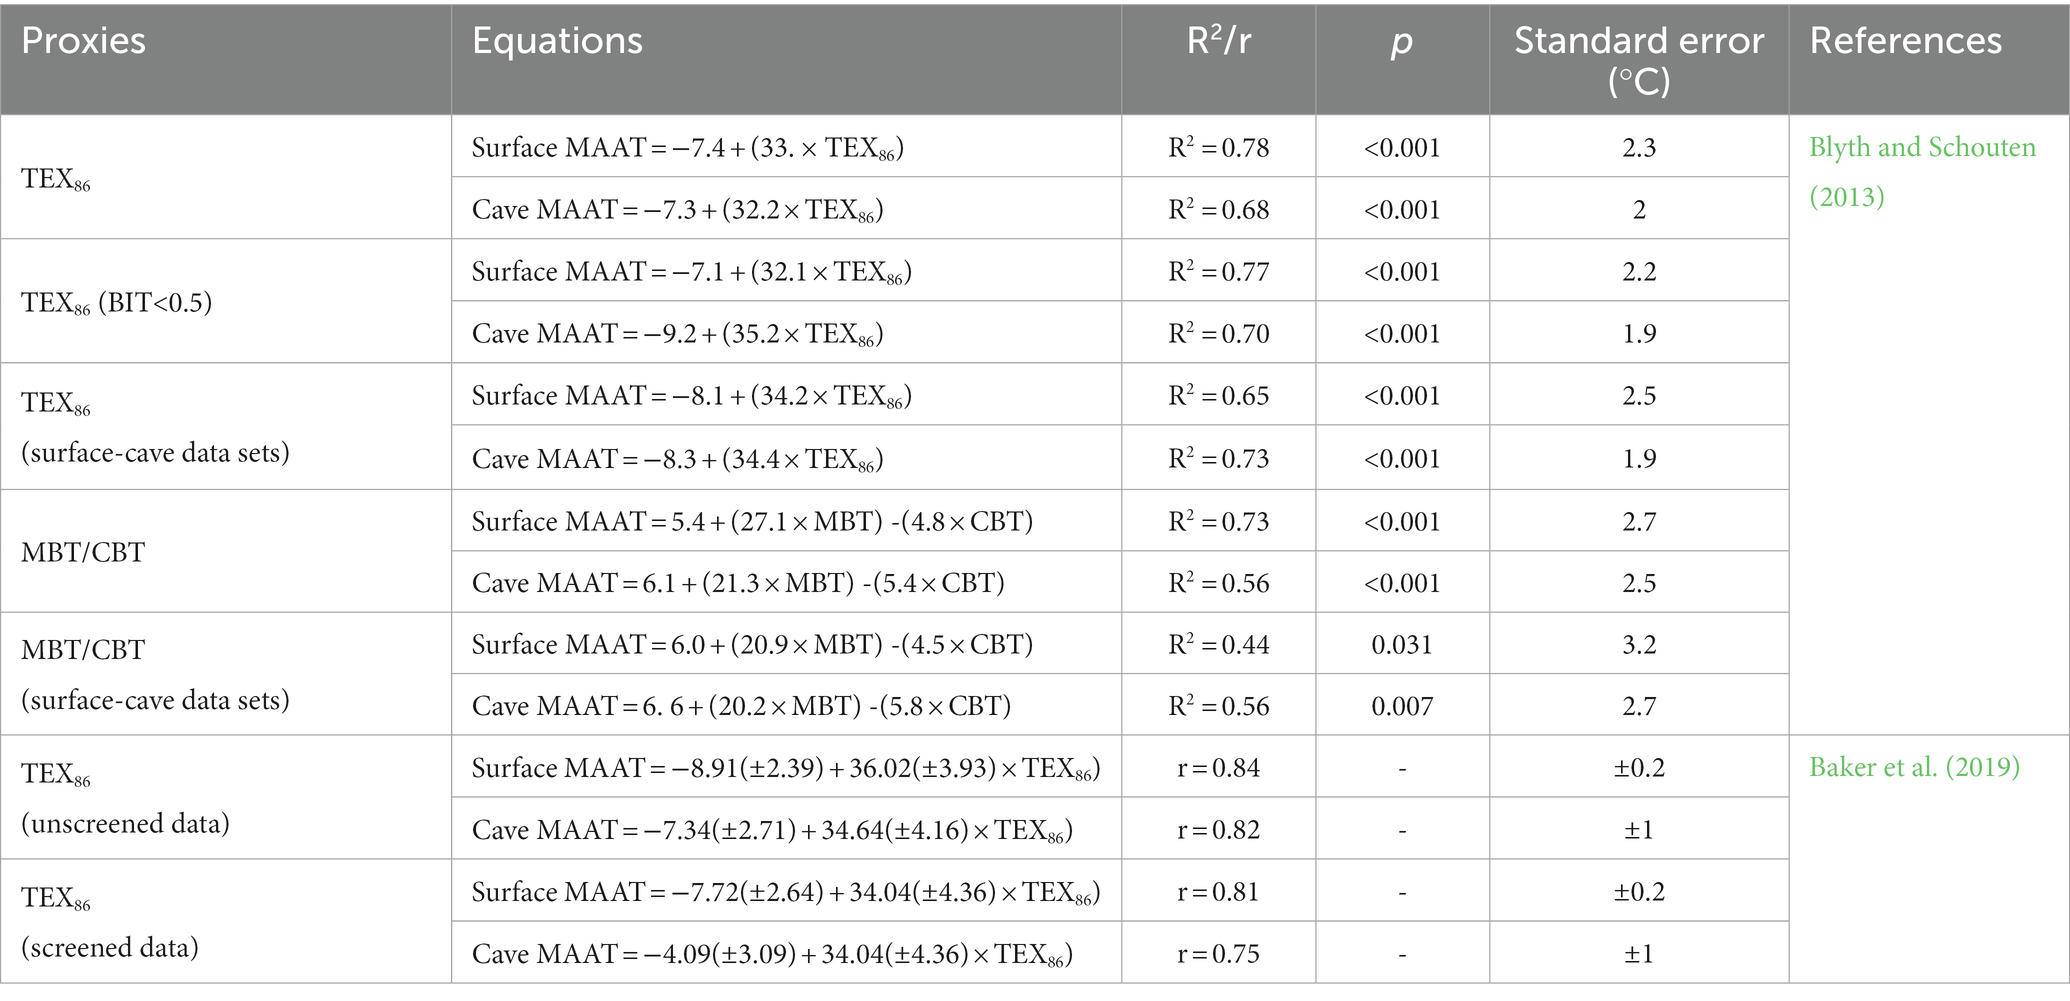Click the R² = 0.44 value cell
The image size is (2070, 1001).
pyautogui.click(x=1218, y=643)
